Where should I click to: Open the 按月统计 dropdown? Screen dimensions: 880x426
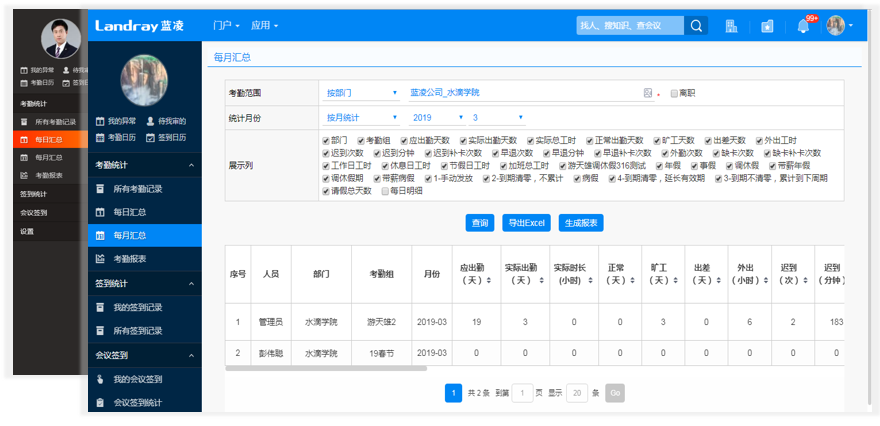361,118
